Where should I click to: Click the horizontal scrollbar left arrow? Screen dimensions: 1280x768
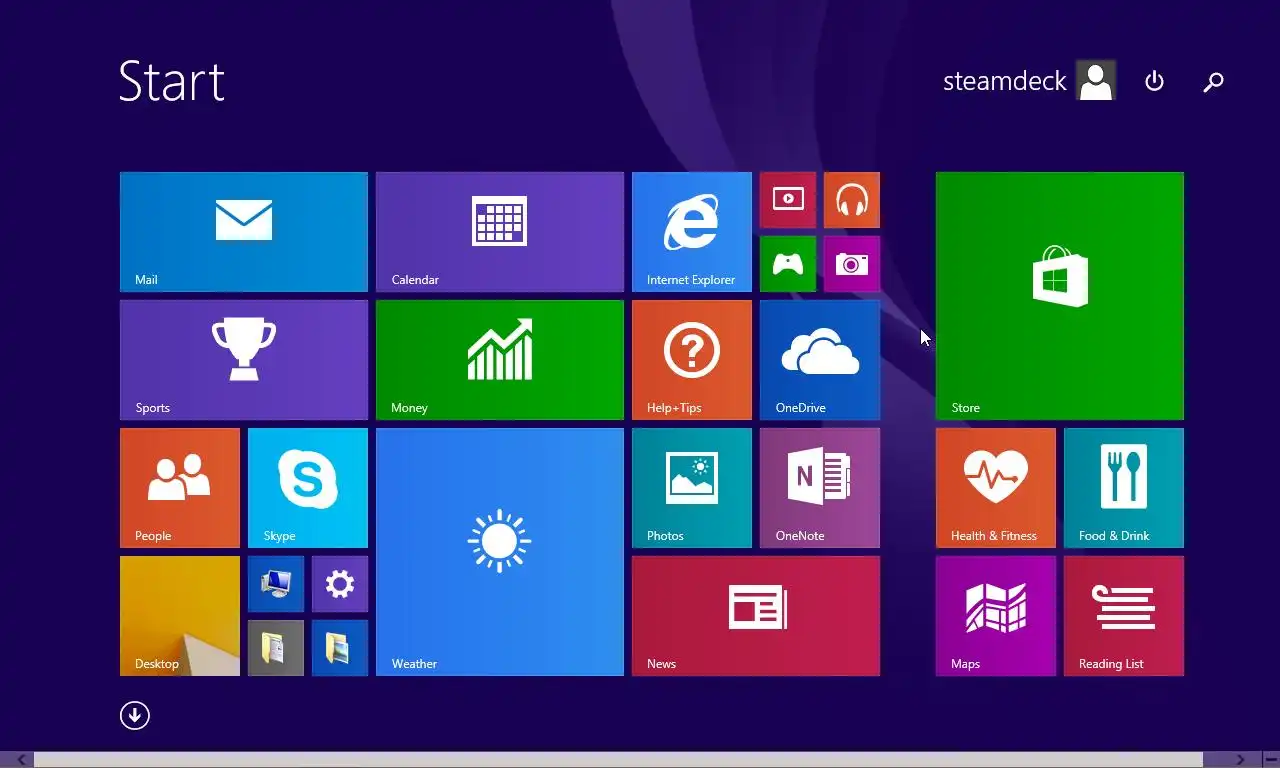click(x=22, y=760)
